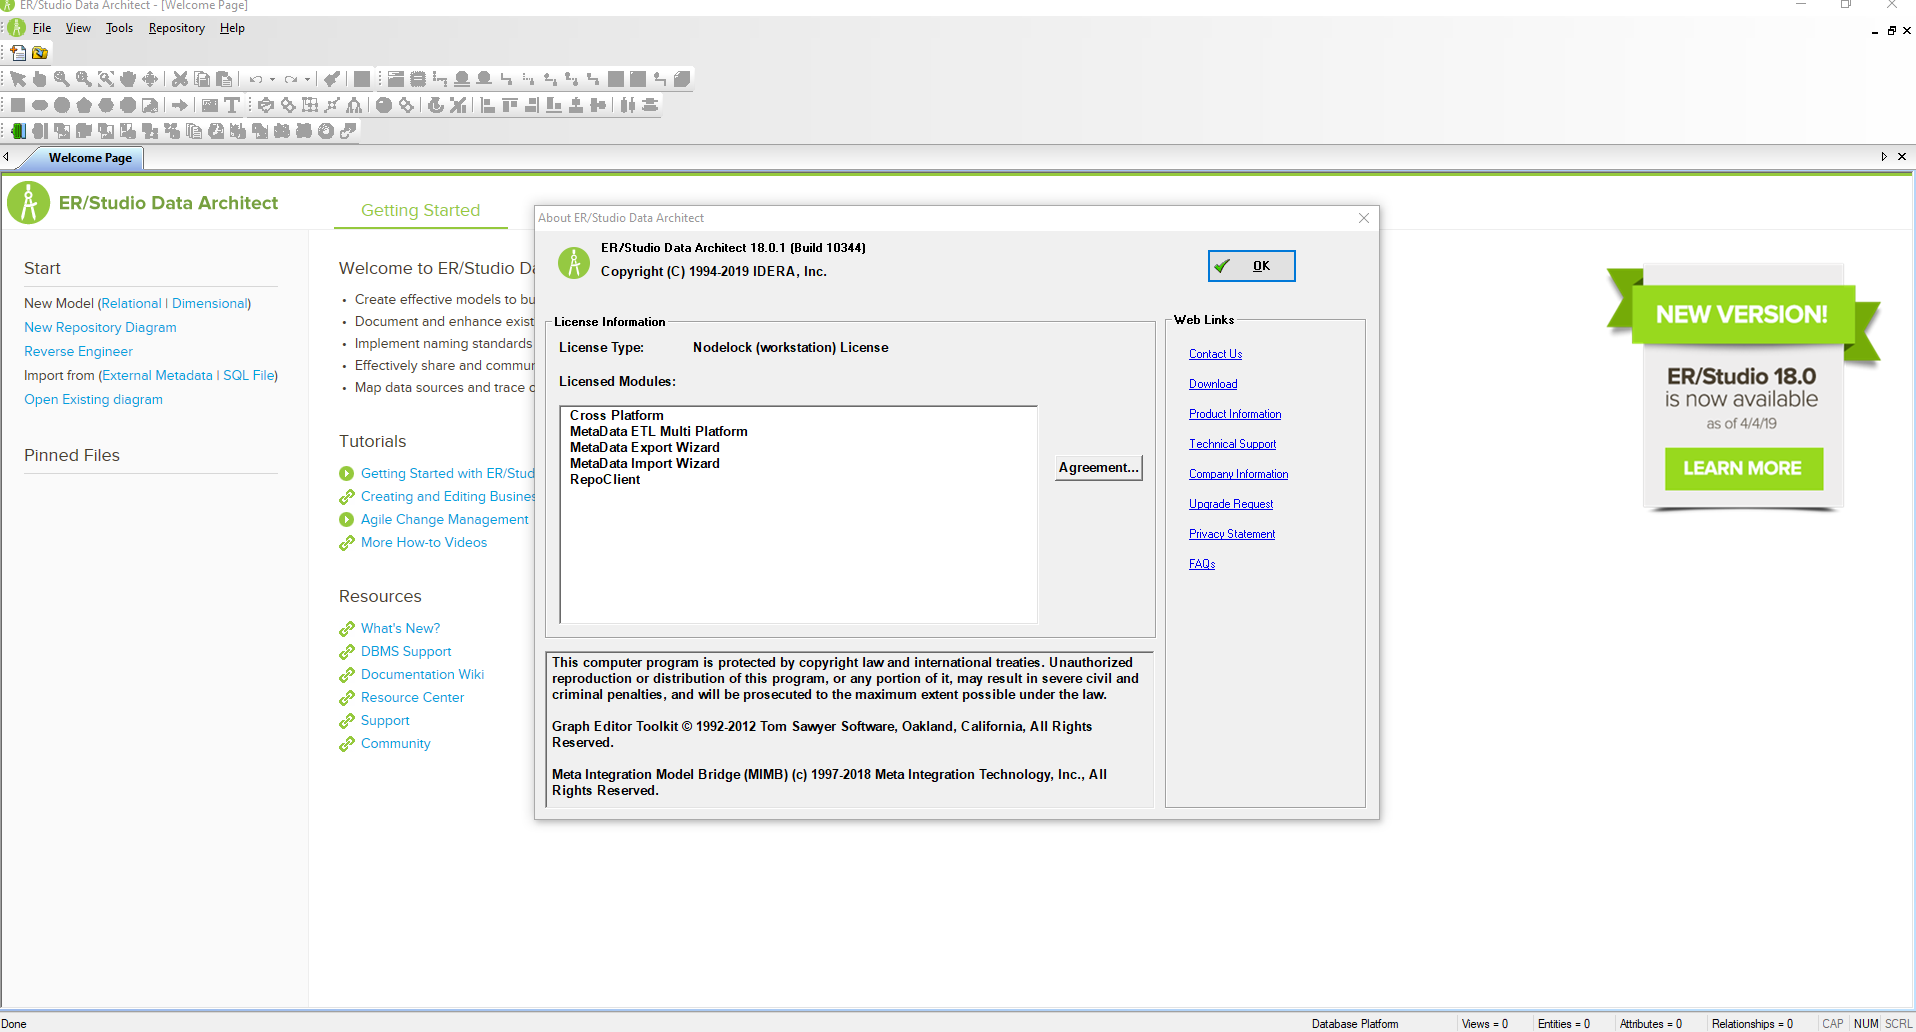The height and width of the screenshot is (1032, 1916).
Task: Open the Agile Change Management tutorial
Action: 444,519
